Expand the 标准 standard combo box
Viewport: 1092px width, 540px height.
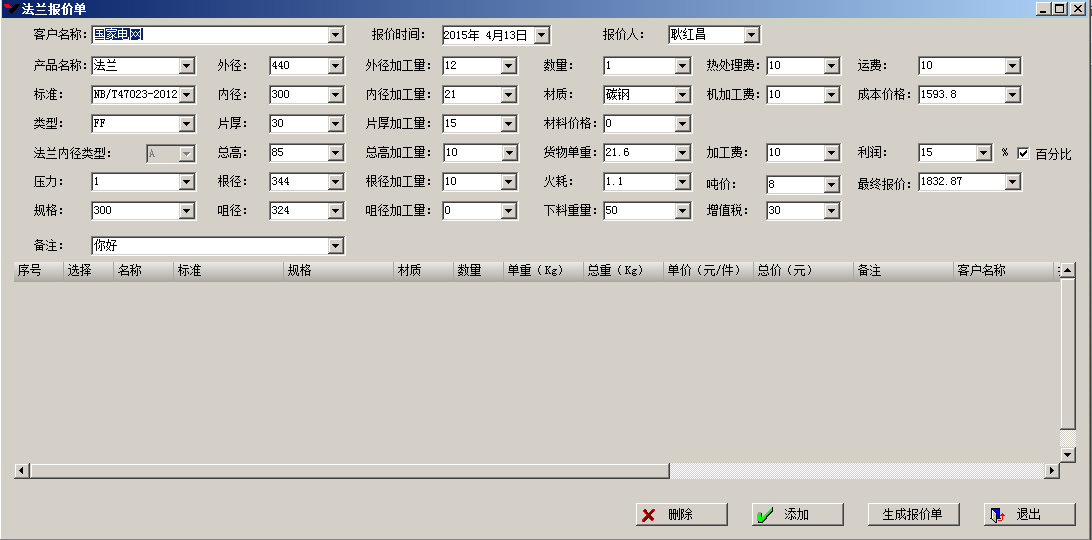click(x=187, y=95)
